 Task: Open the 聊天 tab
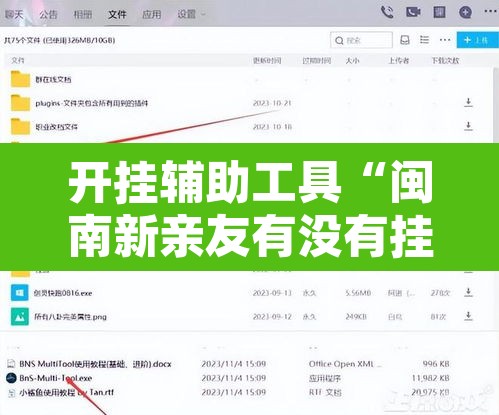14,14
